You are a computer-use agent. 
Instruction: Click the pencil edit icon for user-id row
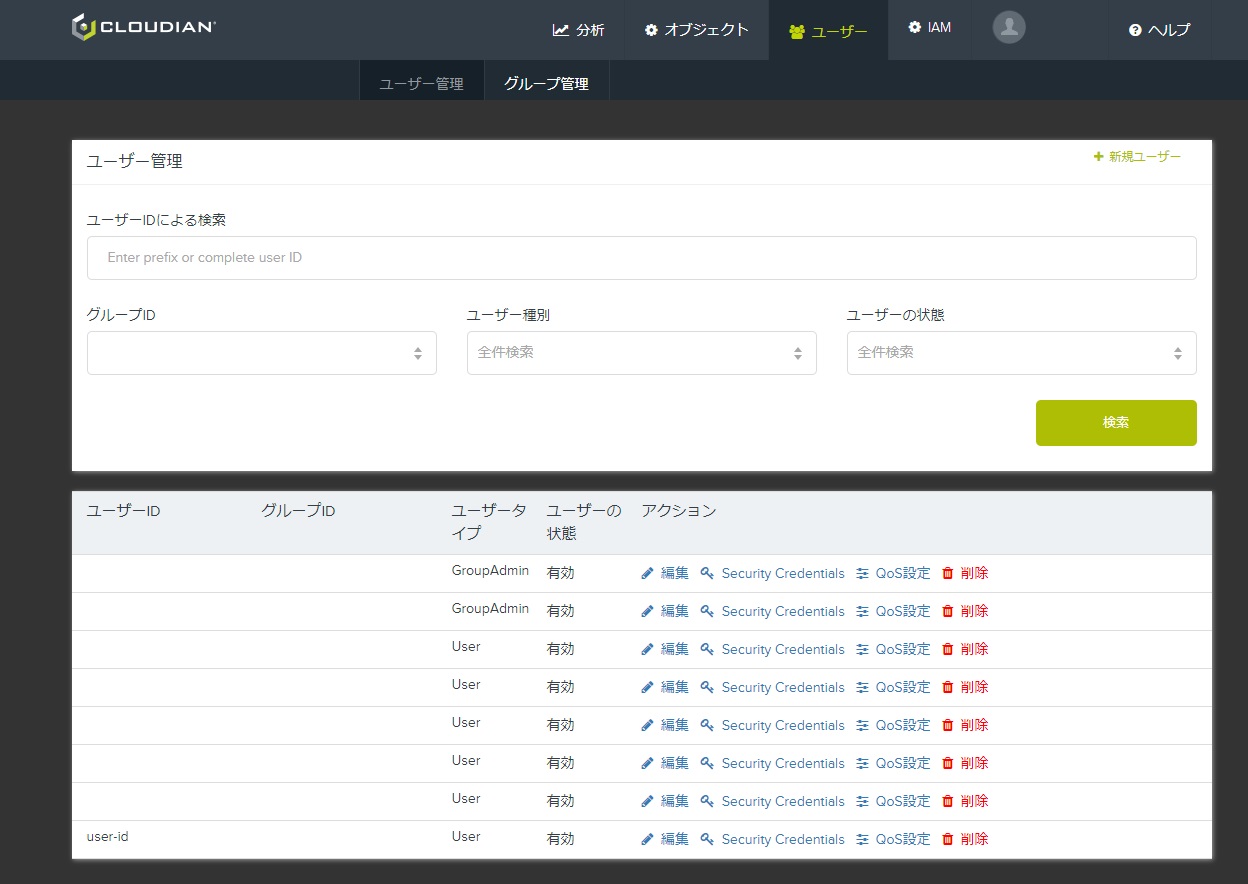tap(647, 839)
